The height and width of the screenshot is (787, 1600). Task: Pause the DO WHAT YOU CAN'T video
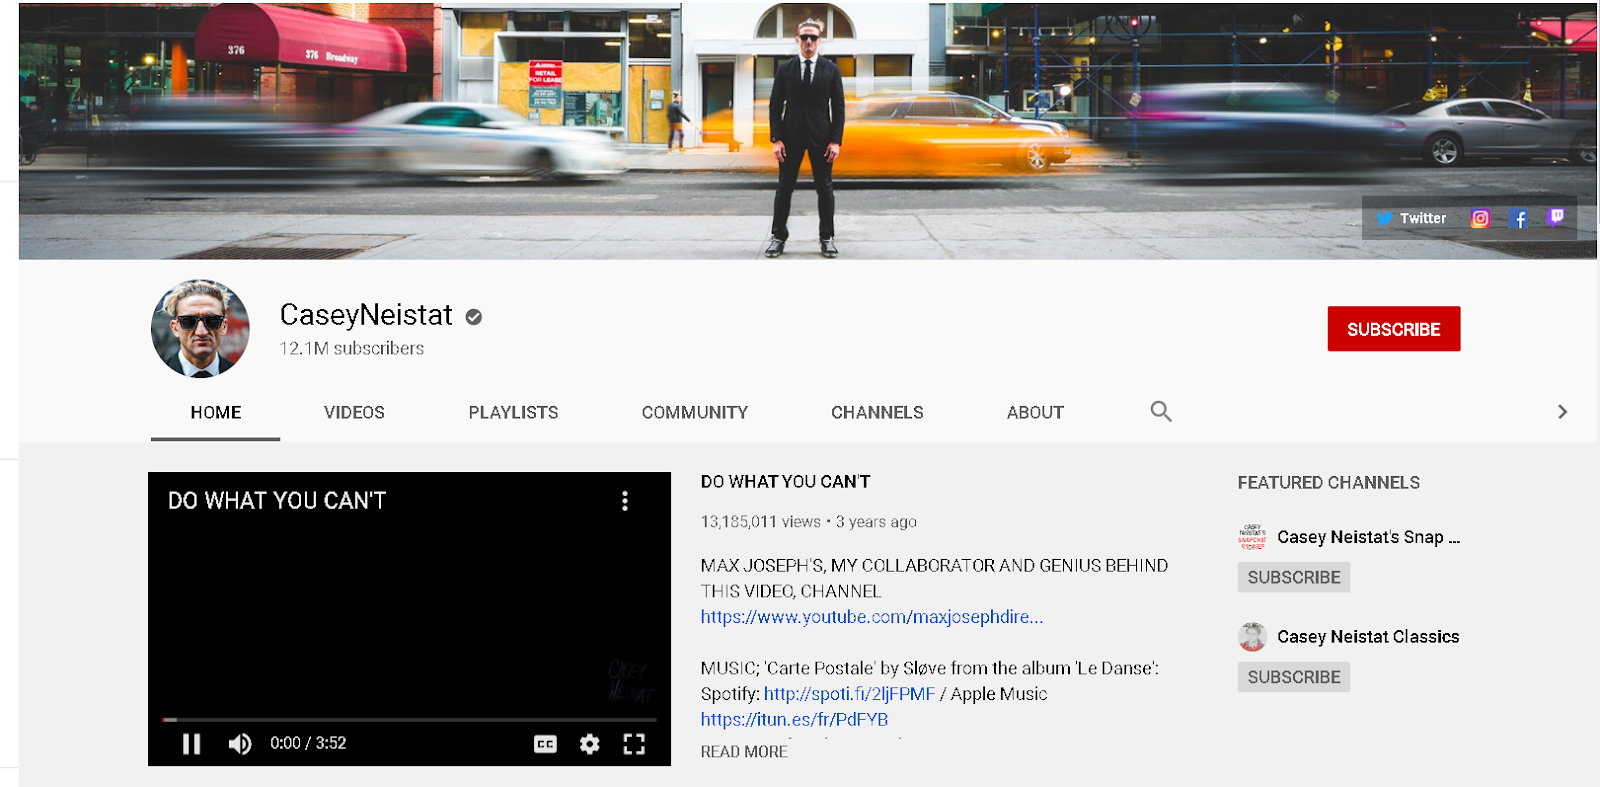click(191, 743)
